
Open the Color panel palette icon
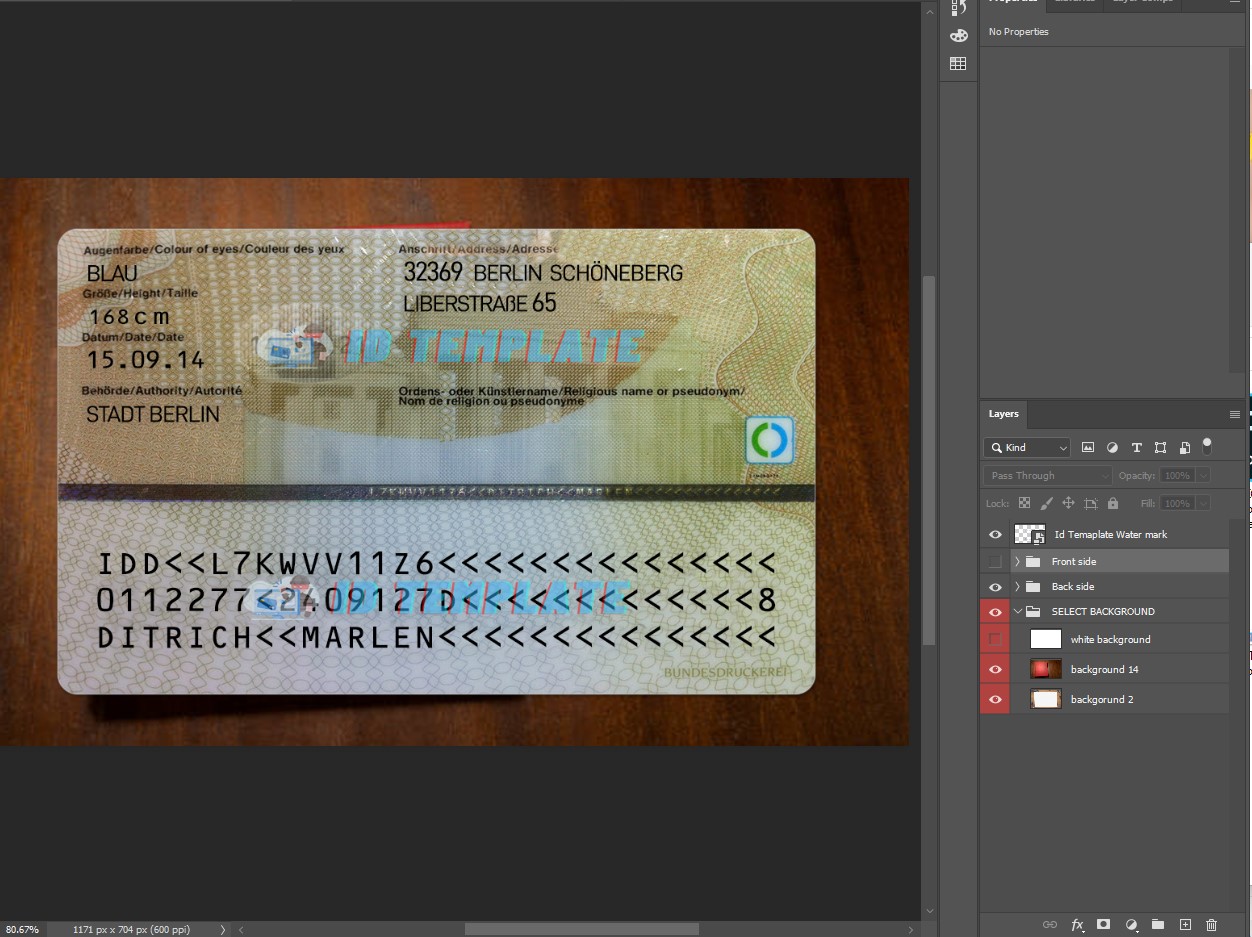(x=958, y=36)
